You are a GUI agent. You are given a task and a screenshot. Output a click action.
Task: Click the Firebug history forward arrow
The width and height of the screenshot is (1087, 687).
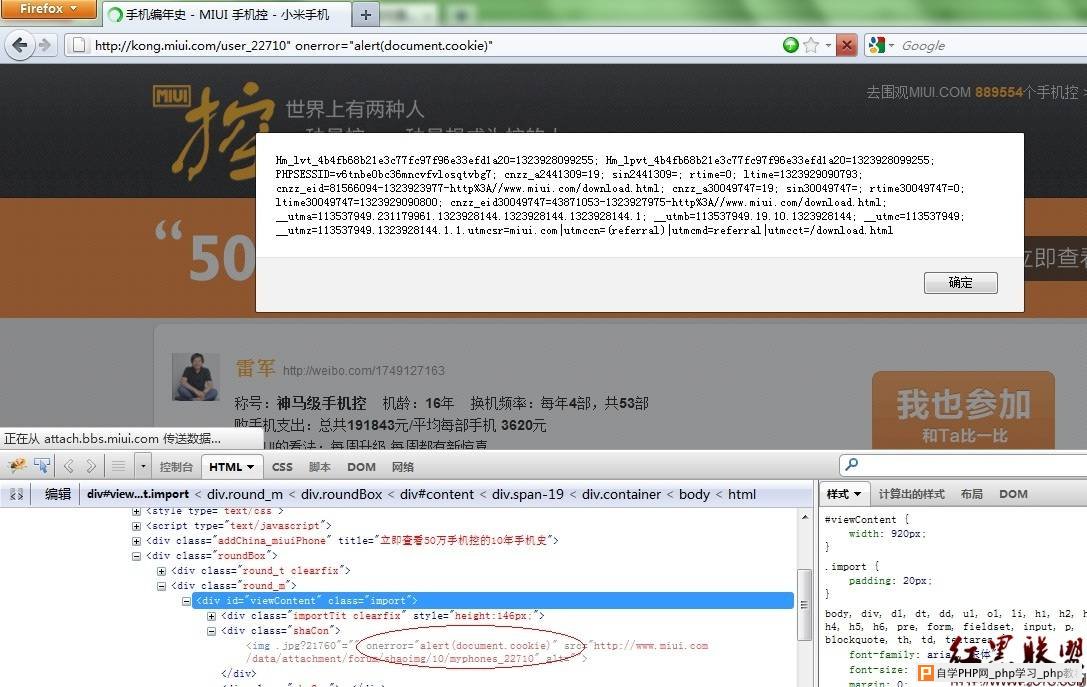pos(91,466)
